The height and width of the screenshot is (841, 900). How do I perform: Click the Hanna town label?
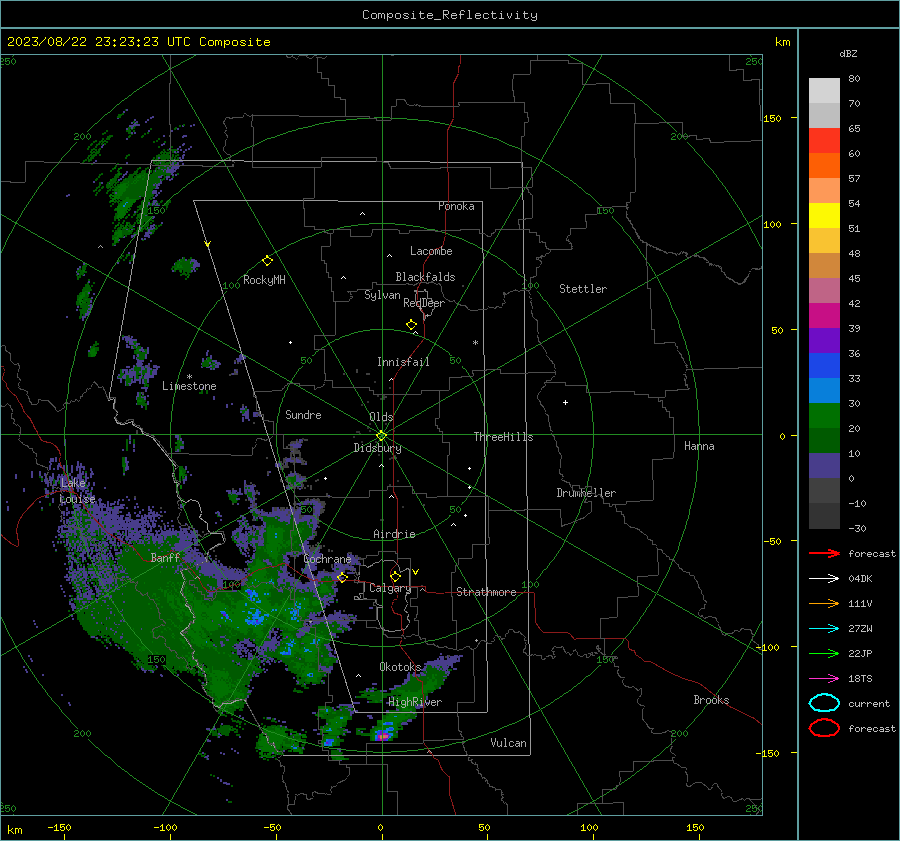pyautogui.click(x=699, y=446)
